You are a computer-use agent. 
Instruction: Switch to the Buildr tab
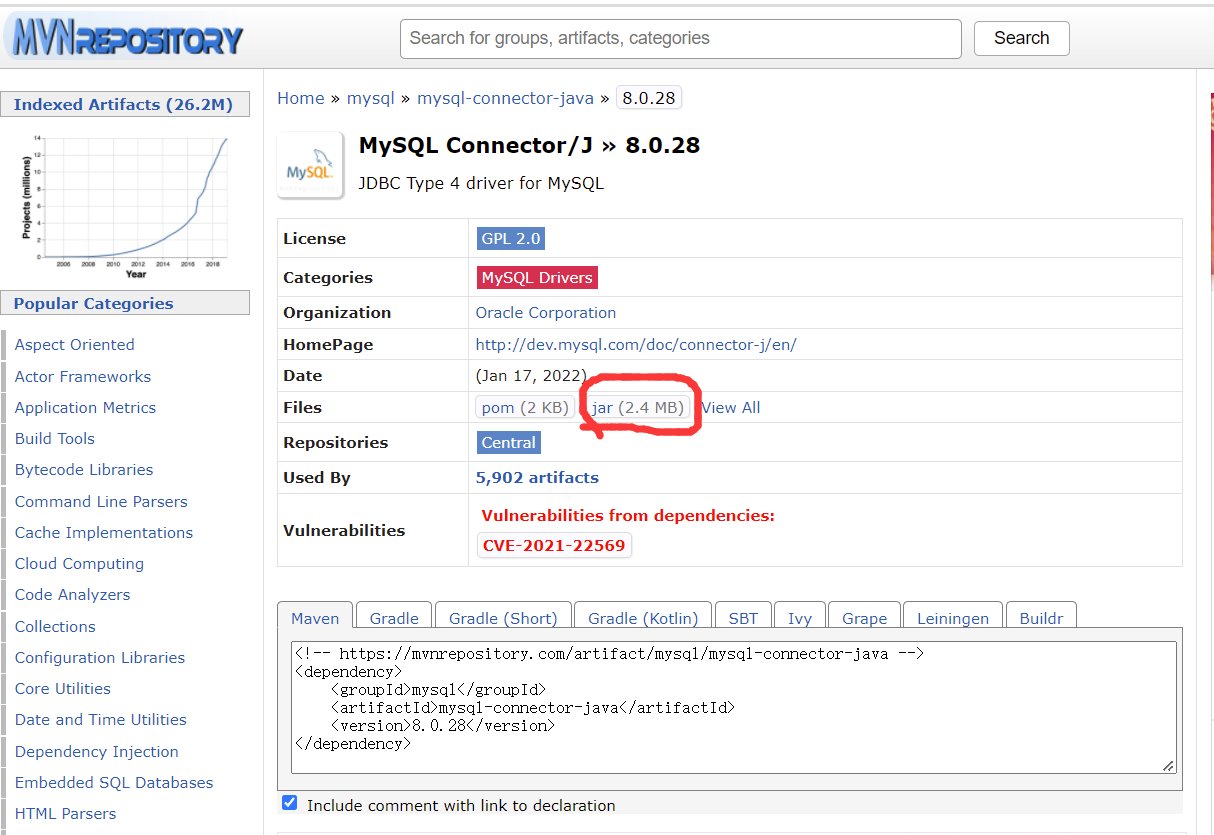coord(1041,618)
